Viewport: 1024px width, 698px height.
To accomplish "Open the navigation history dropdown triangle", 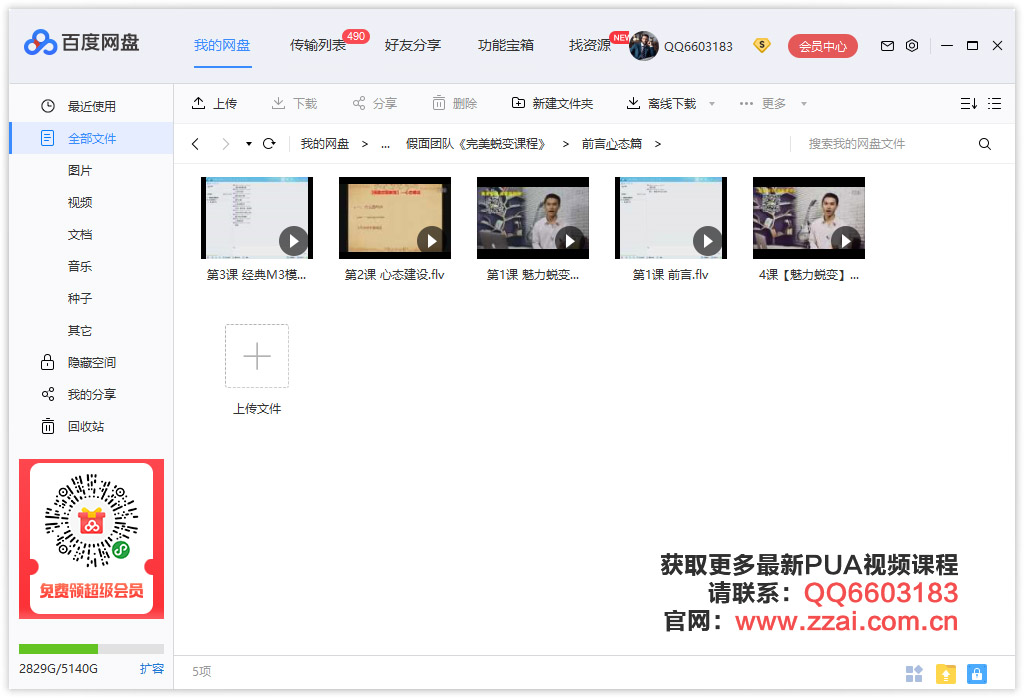I will (249, 144).
